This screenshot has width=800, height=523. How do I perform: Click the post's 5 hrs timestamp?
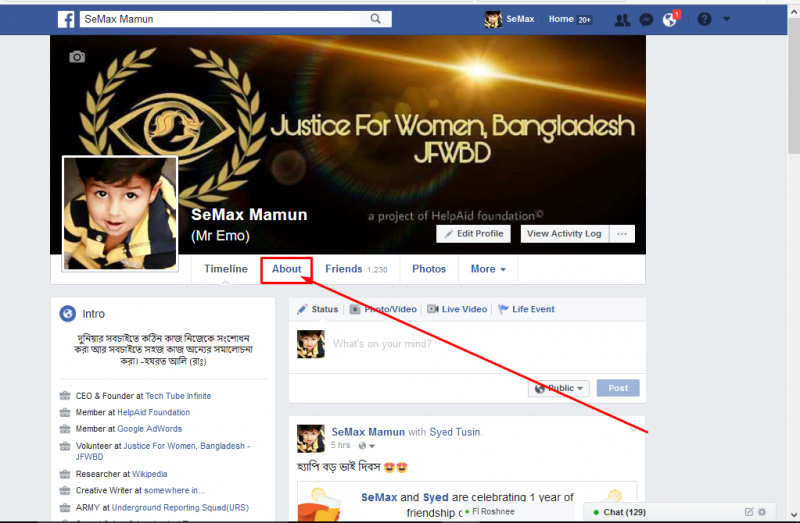[340, 445]
